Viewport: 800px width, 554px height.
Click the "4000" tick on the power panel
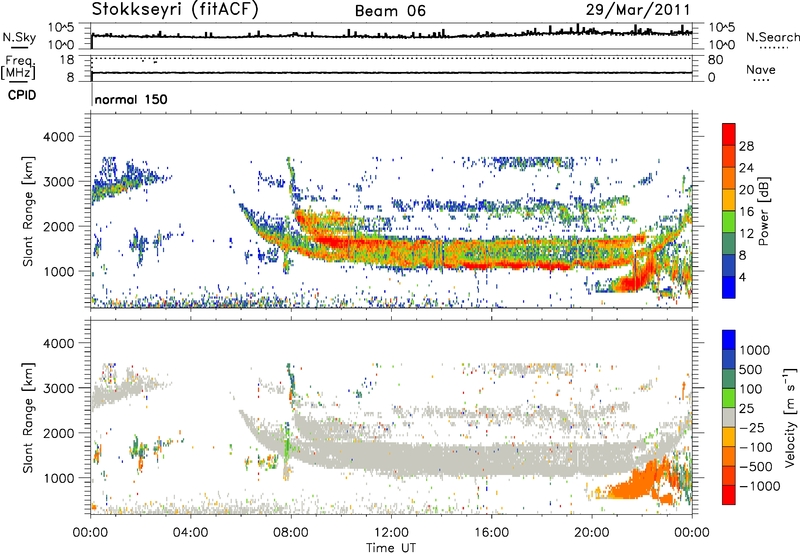[58, 137]
